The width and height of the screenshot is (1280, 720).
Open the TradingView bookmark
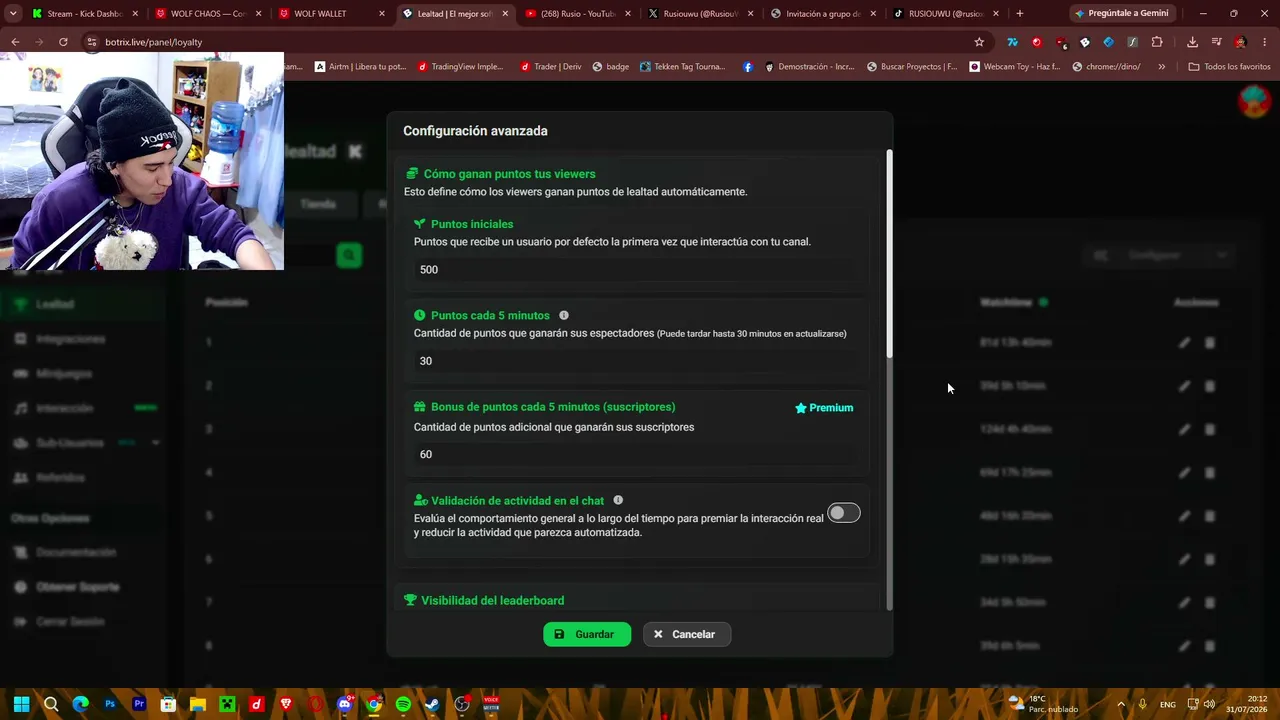[x=460, y=67]
